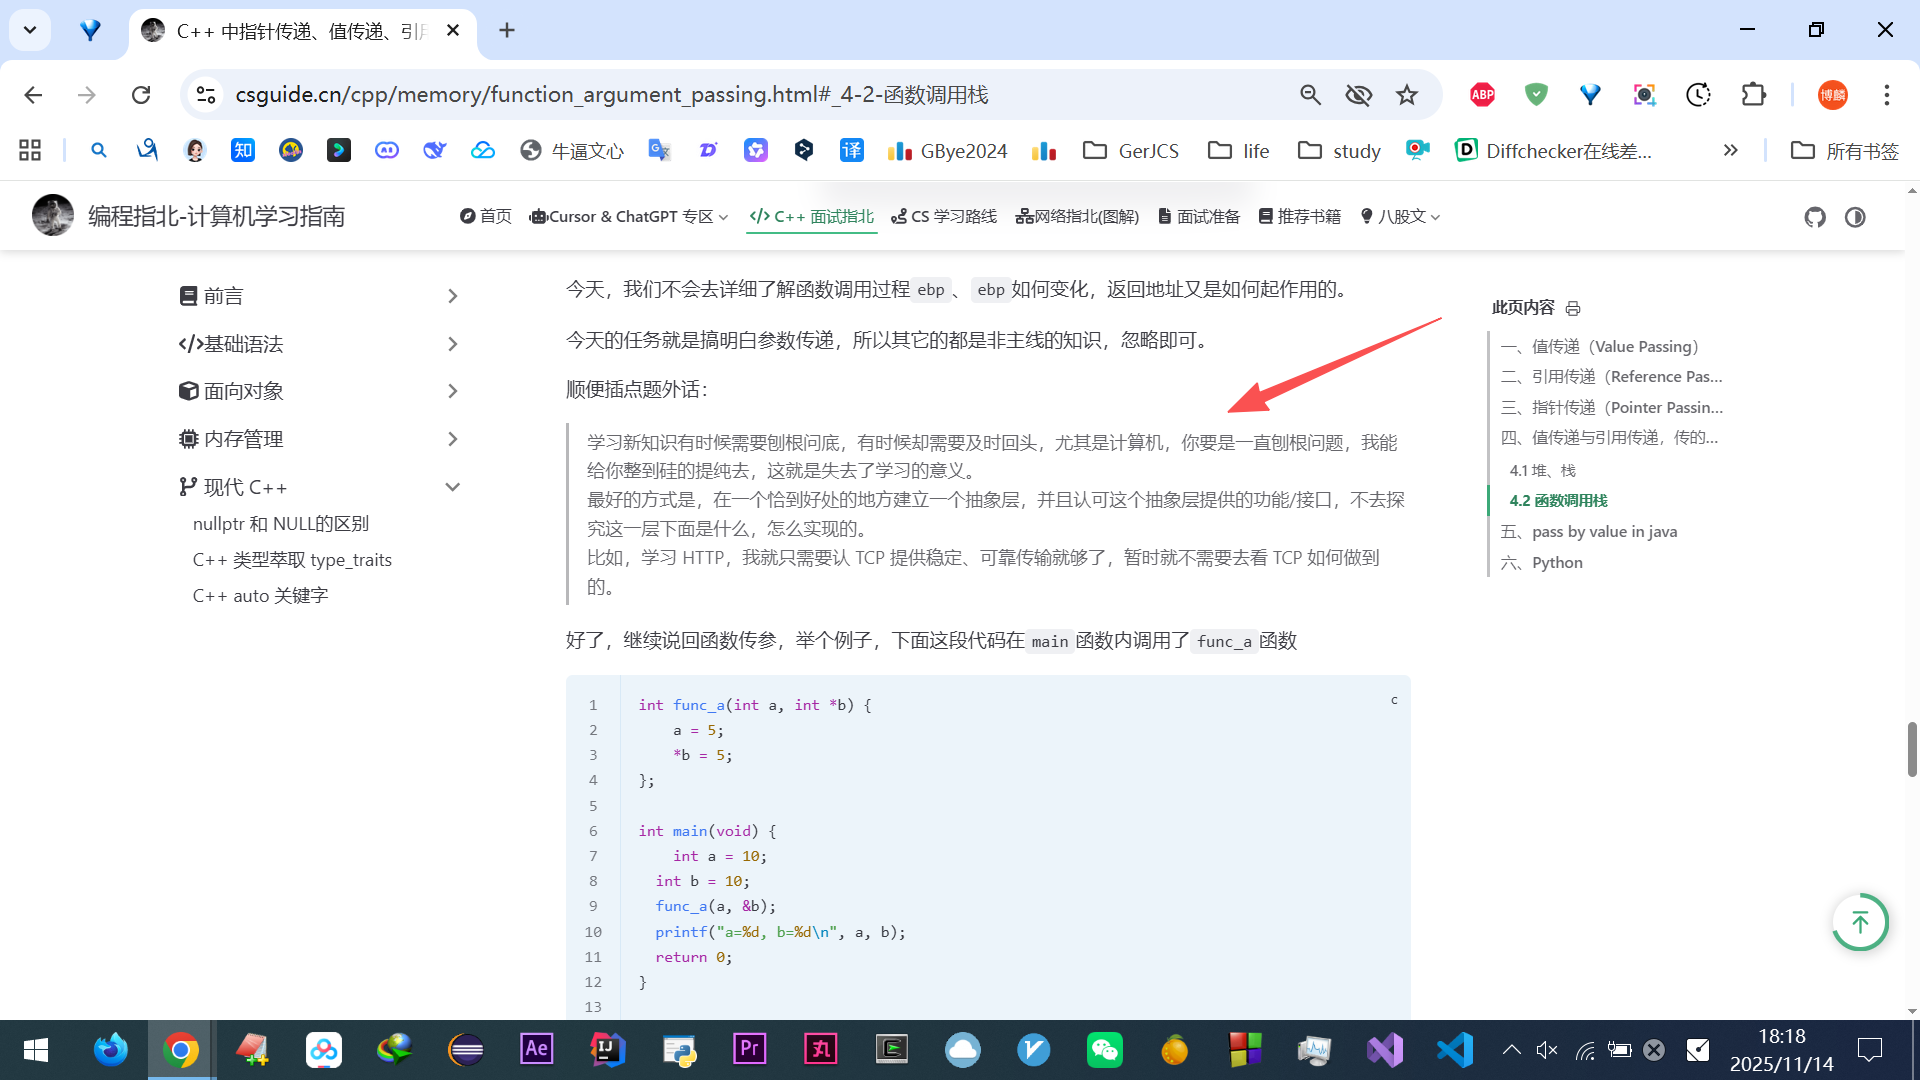Launch WeChat from the taskbar
Viewport: 1920px width, 1080px height.
point(1104,1050)
